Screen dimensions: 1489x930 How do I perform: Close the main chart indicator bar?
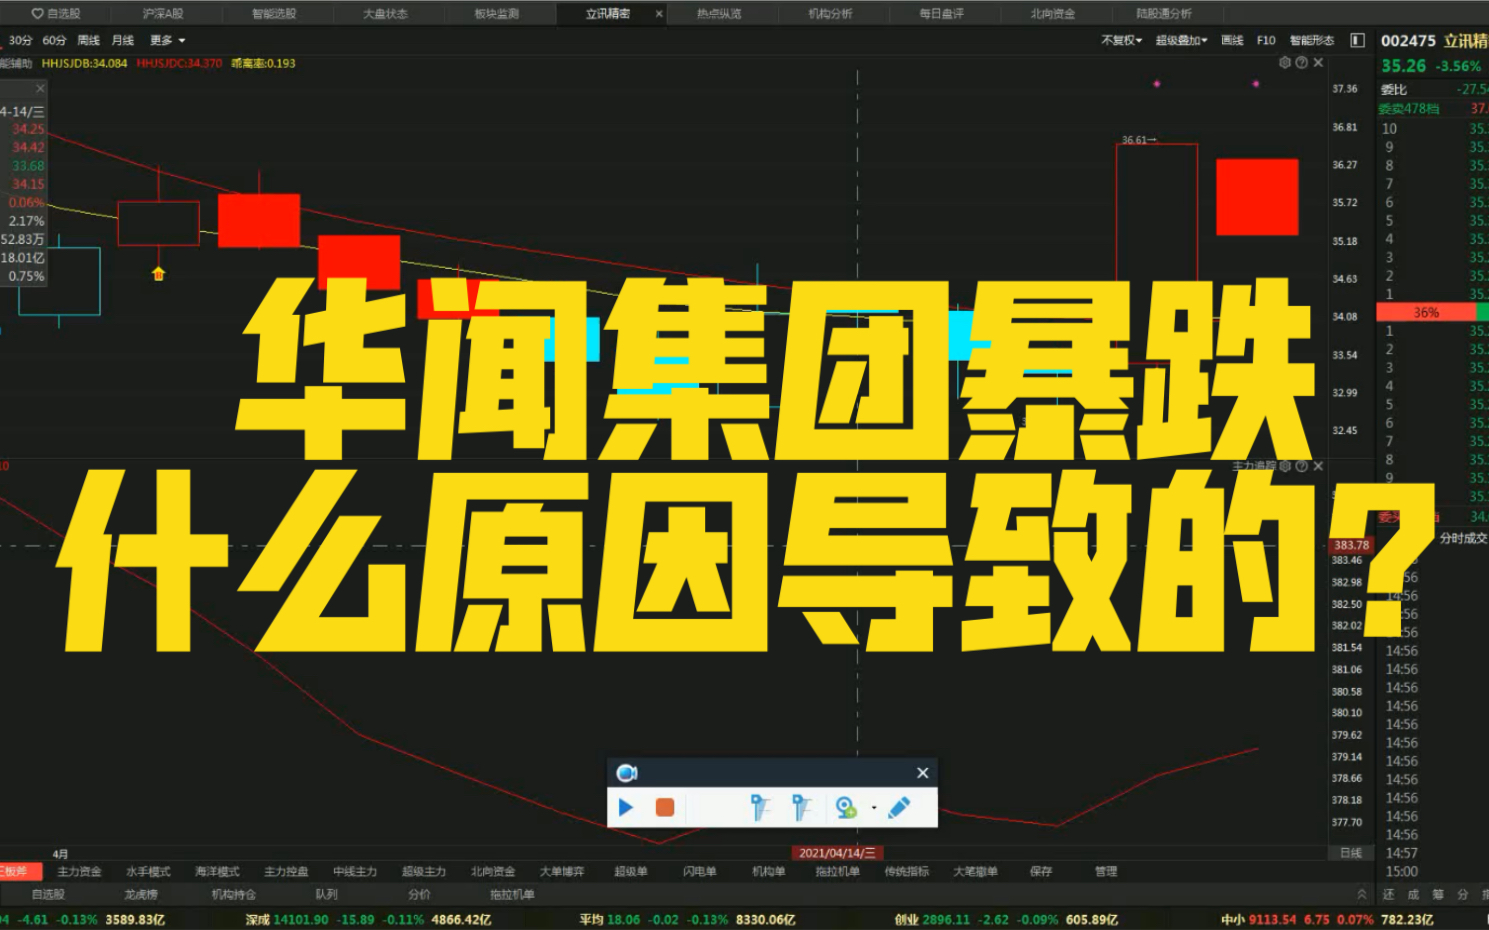[1318, 62]
